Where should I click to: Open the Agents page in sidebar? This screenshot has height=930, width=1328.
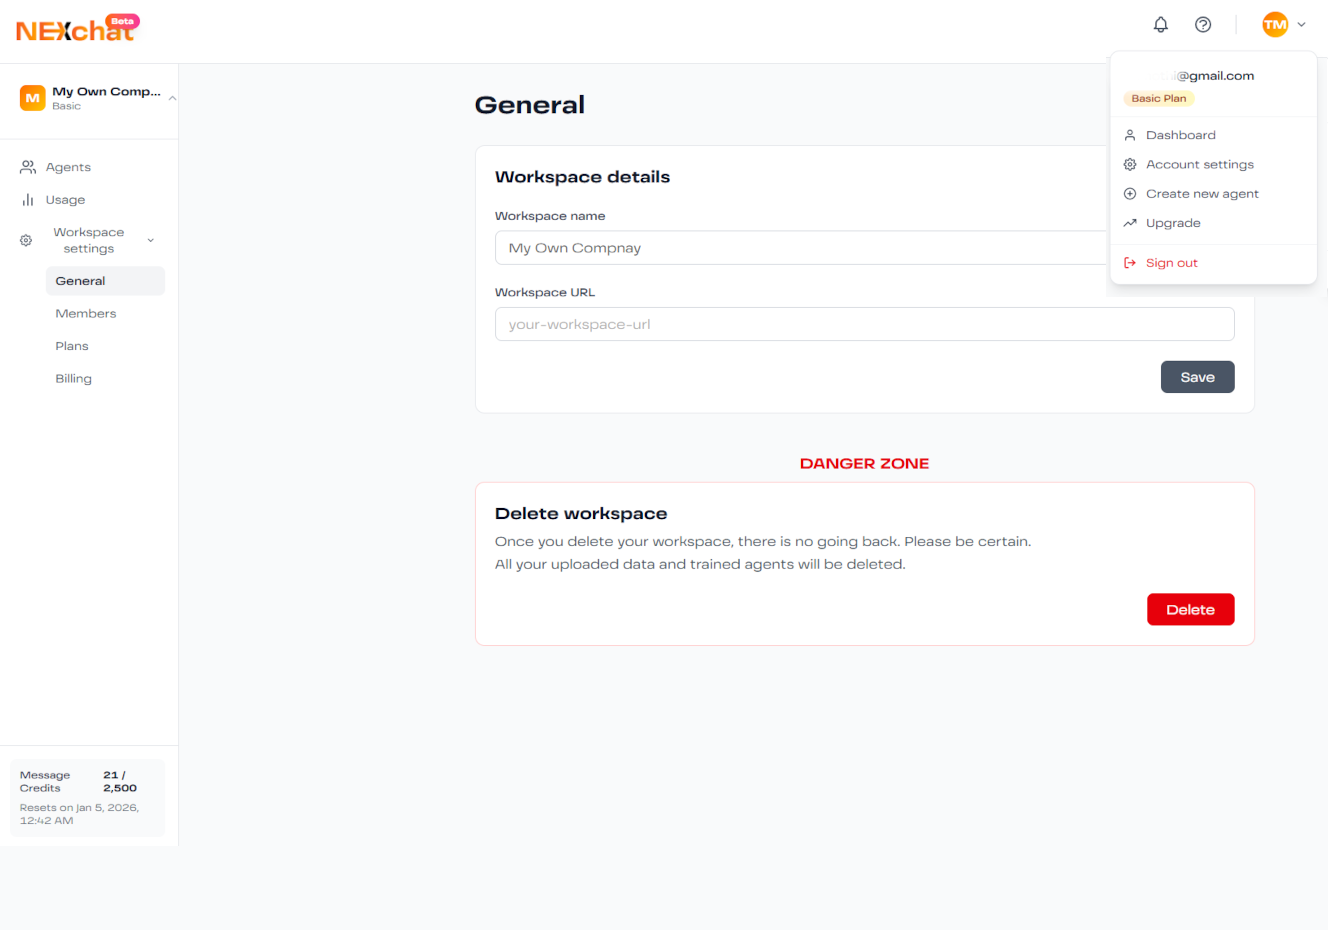click(x=68, y=167)
